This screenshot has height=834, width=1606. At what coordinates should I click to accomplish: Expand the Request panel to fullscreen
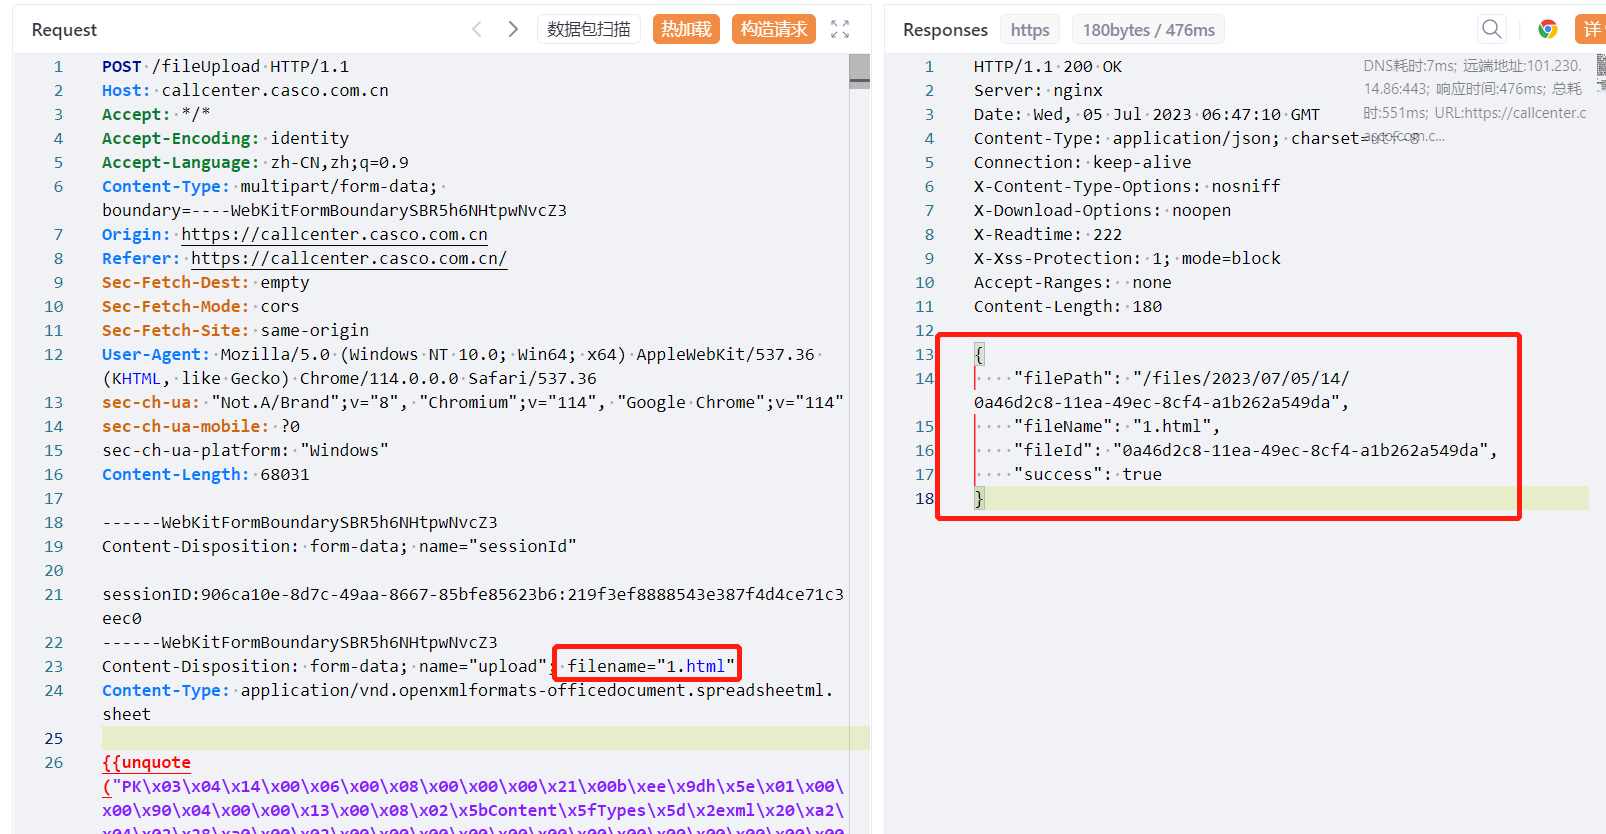(x=840, y=29)
